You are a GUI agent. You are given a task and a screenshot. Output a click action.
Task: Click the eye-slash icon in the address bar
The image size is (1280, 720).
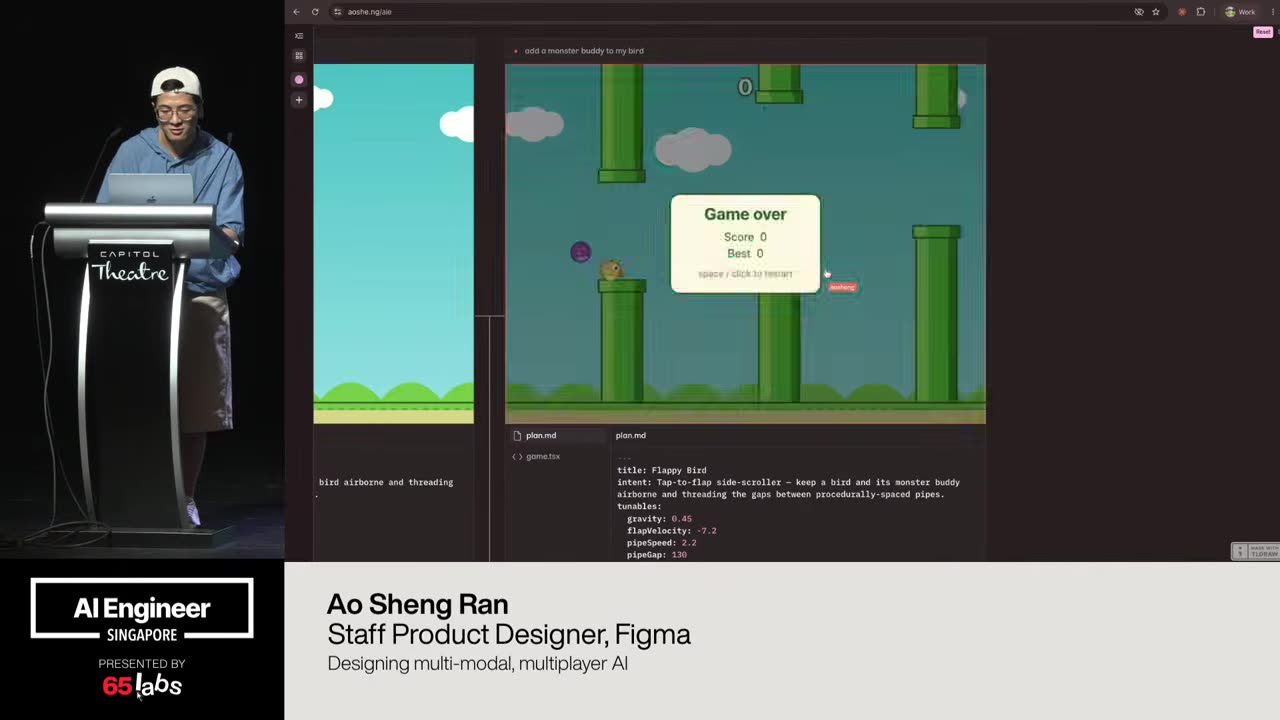tap(1139, 12)
